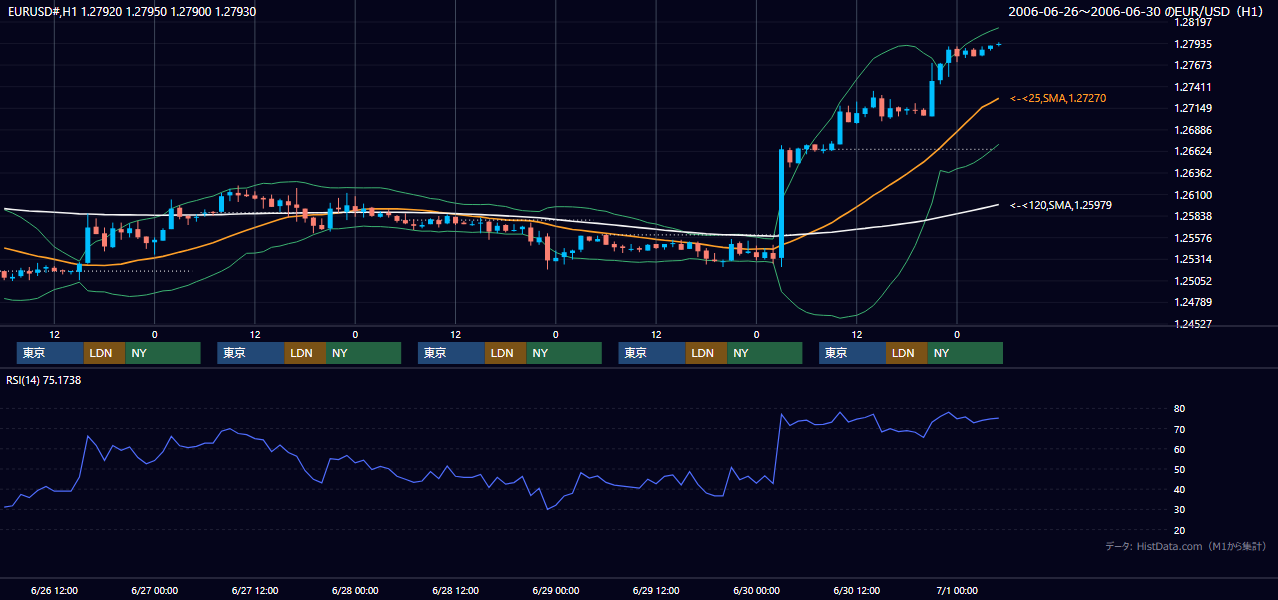Pick the 1.26886 price axis label
Viewport: 1278px width, 600px height.
[x=1194, y=130]
